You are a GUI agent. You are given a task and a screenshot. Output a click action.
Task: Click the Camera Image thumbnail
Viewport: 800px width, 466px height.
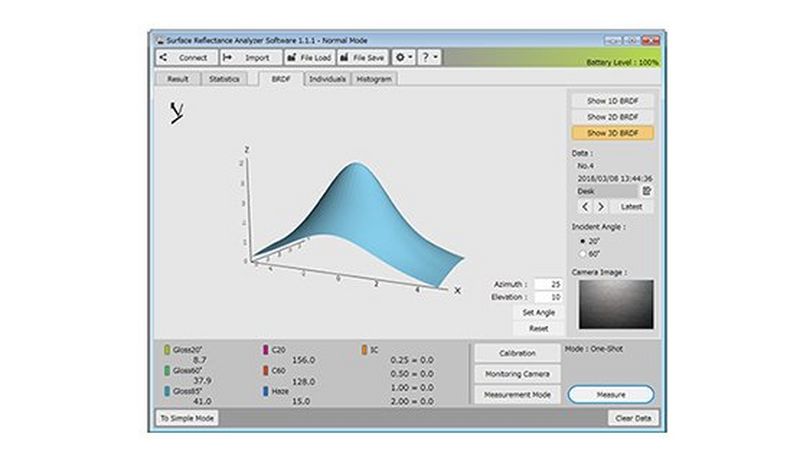[612, 305]
